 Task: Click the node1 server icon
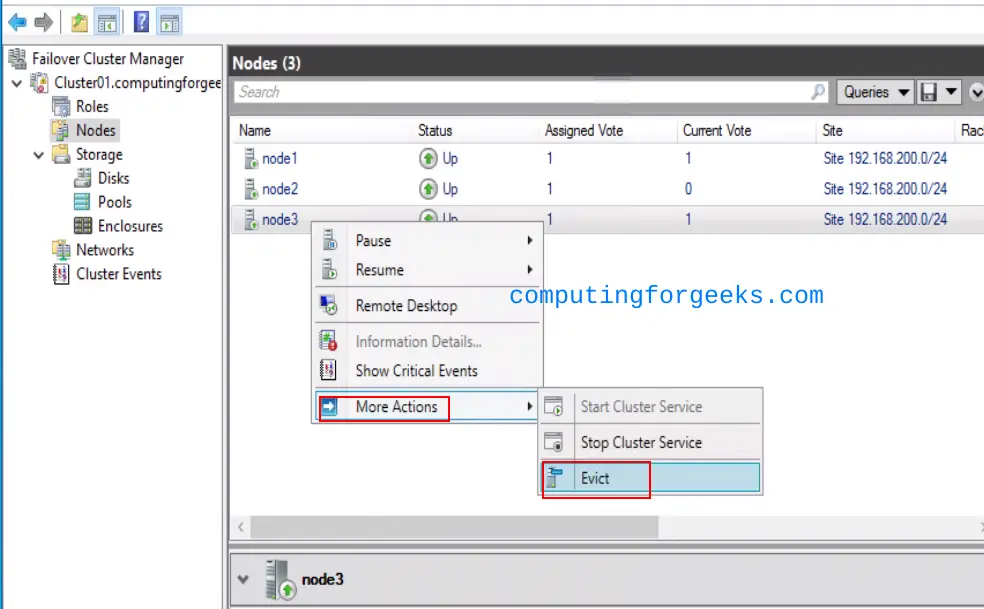pyautogui.click(x=250, y=159)
